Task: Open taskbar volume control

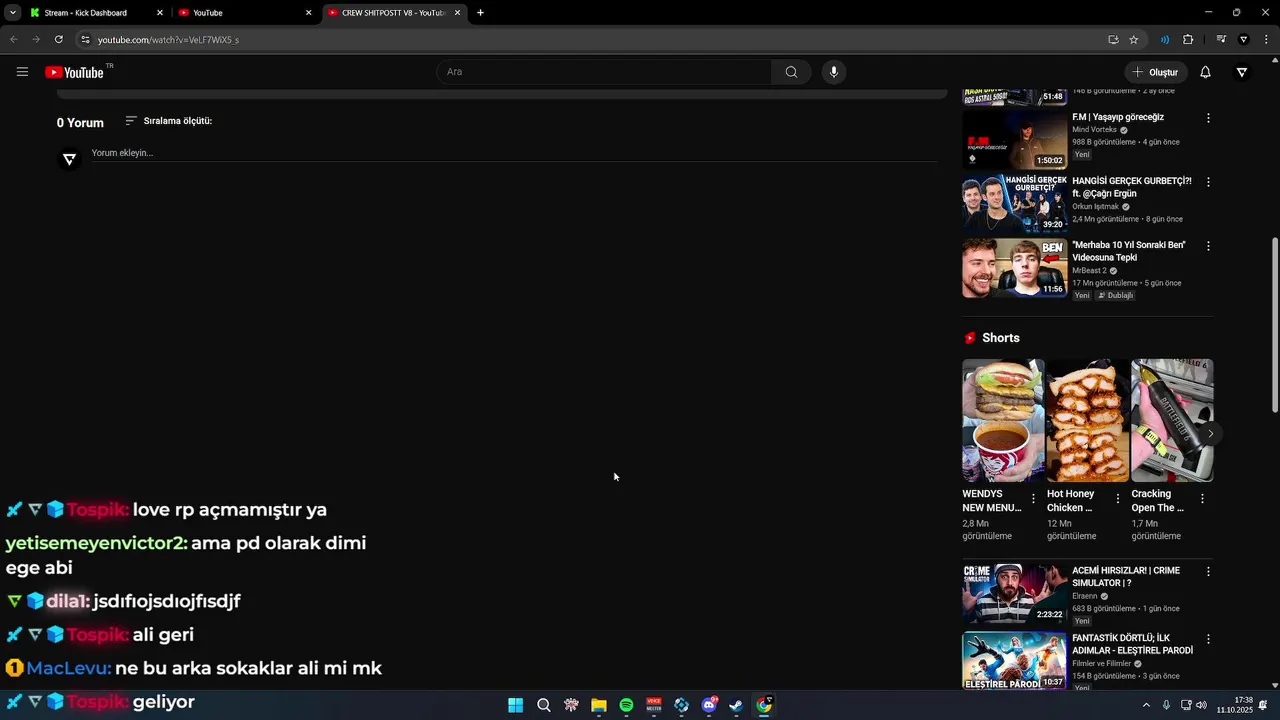Action: tap(1201, 705)
